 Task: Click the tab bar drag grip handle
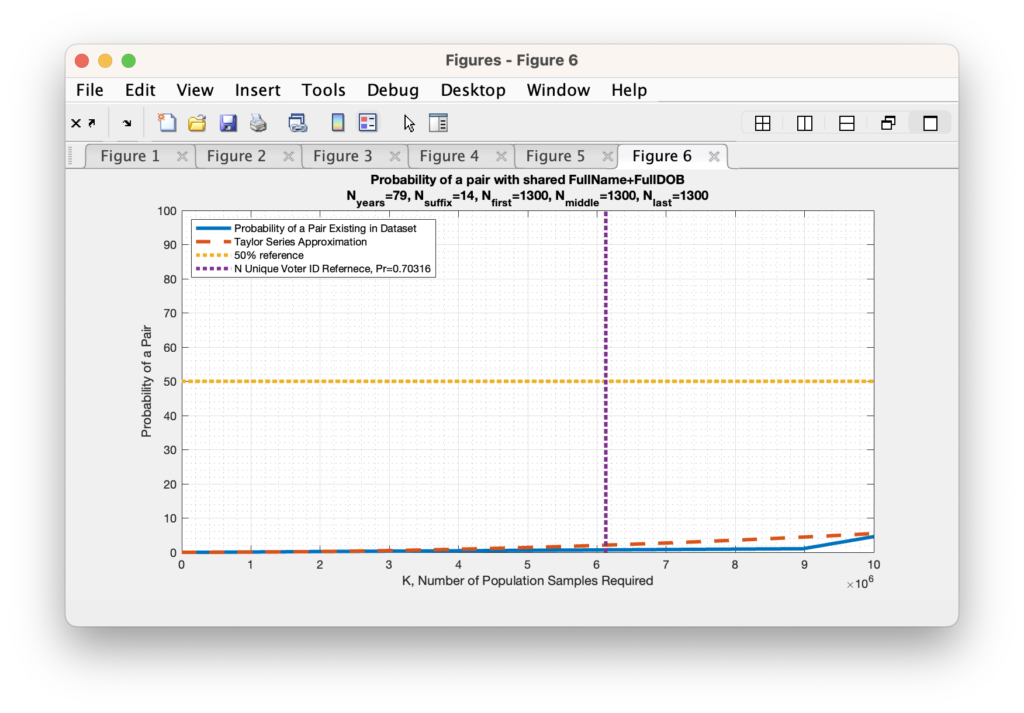(70, 156)
